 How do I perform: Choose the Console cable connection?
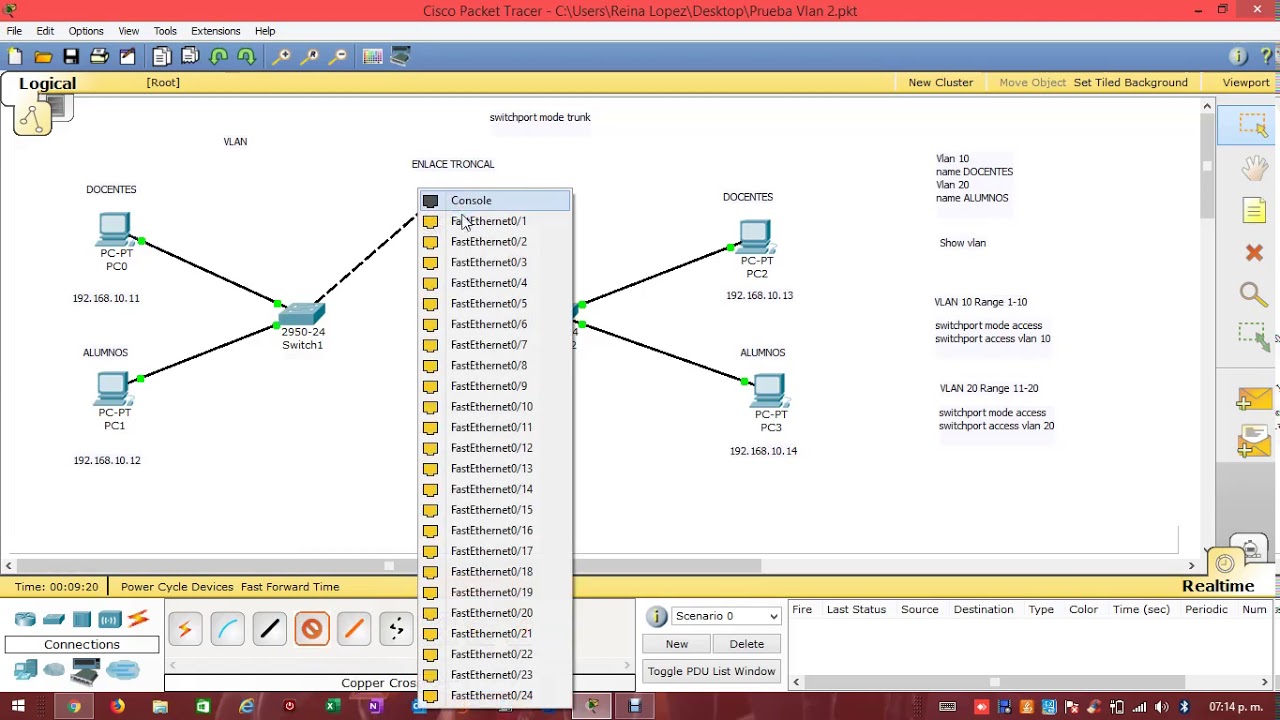point(227,629)
